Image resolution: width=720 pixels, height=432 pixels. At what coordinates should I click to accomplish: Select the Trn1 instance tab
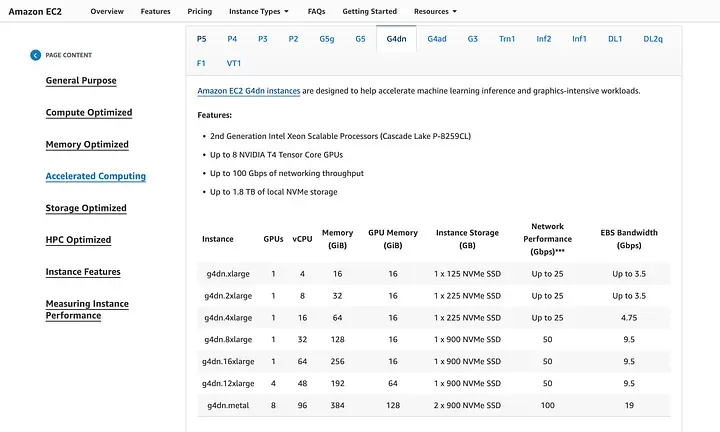507,39
